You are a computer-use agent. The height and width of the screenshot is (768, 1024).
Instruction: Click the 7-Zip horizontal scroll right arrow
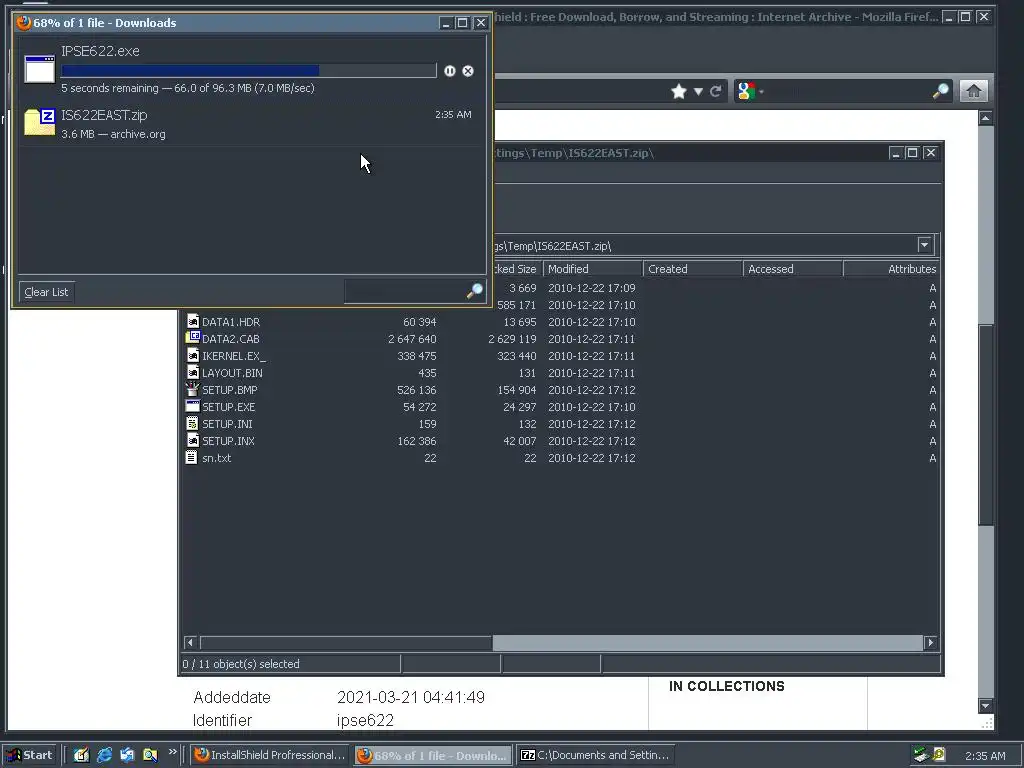931,643
